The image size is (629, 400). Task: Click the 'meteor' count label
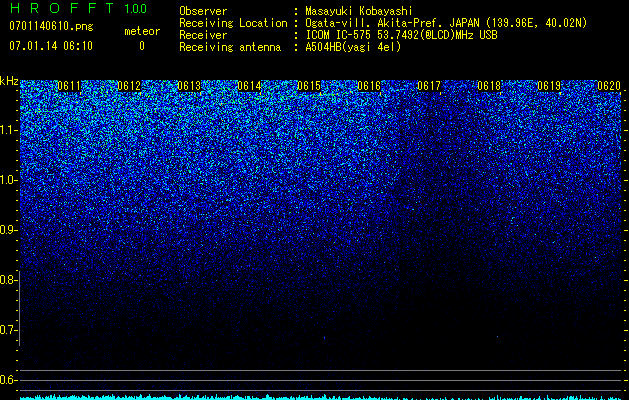click(x=142, y=31)
